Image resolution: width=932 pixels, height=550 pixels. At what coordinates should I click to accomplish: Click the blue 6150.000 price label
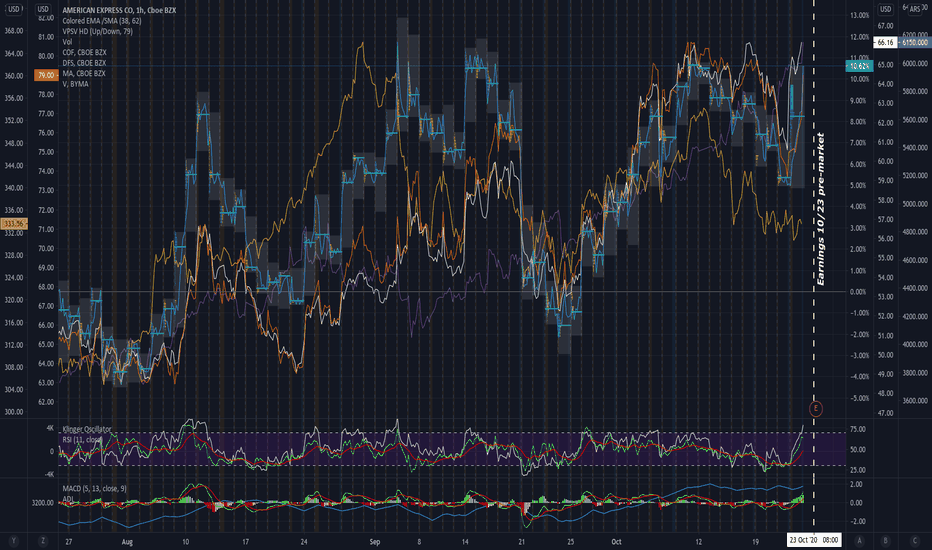click(x=914, y=42)
